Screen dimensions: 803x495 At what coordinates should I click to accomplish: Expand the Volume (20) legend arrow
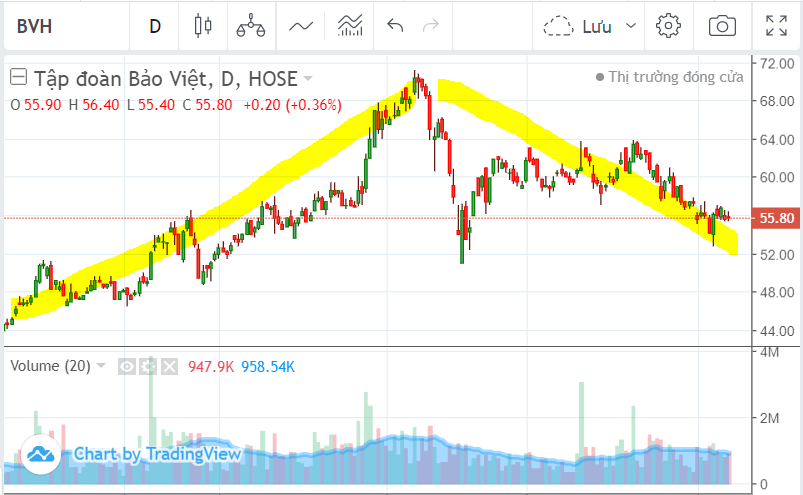pos(101,367)
